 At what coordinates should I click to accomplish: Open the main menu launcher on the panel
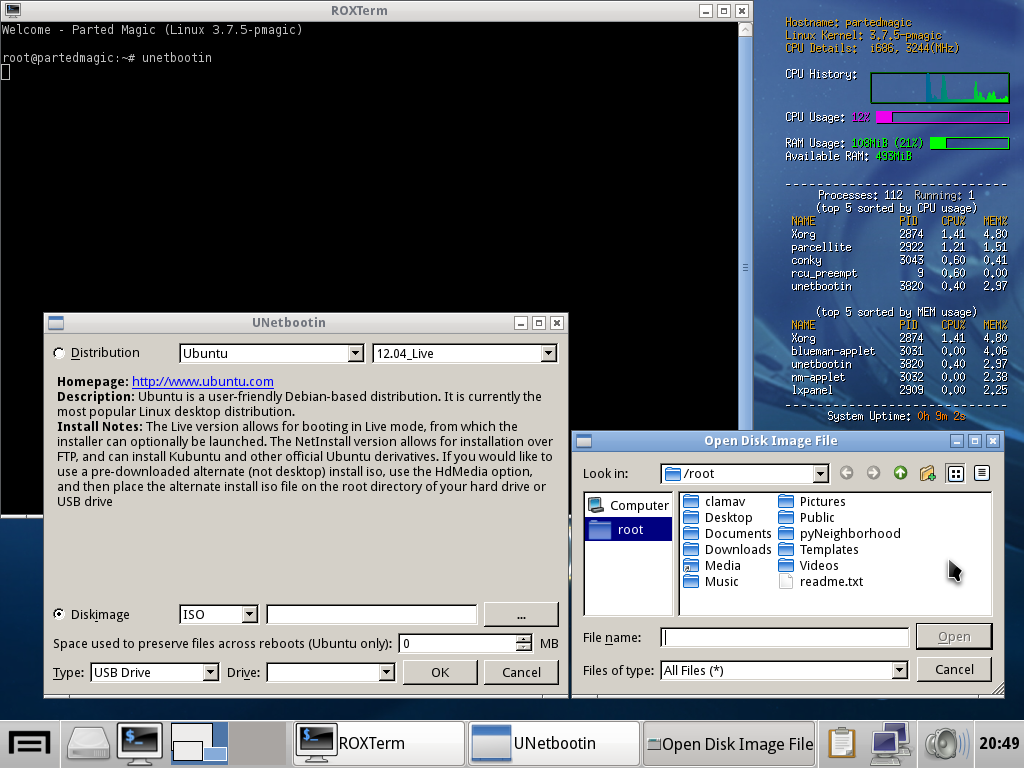[29, 743]
